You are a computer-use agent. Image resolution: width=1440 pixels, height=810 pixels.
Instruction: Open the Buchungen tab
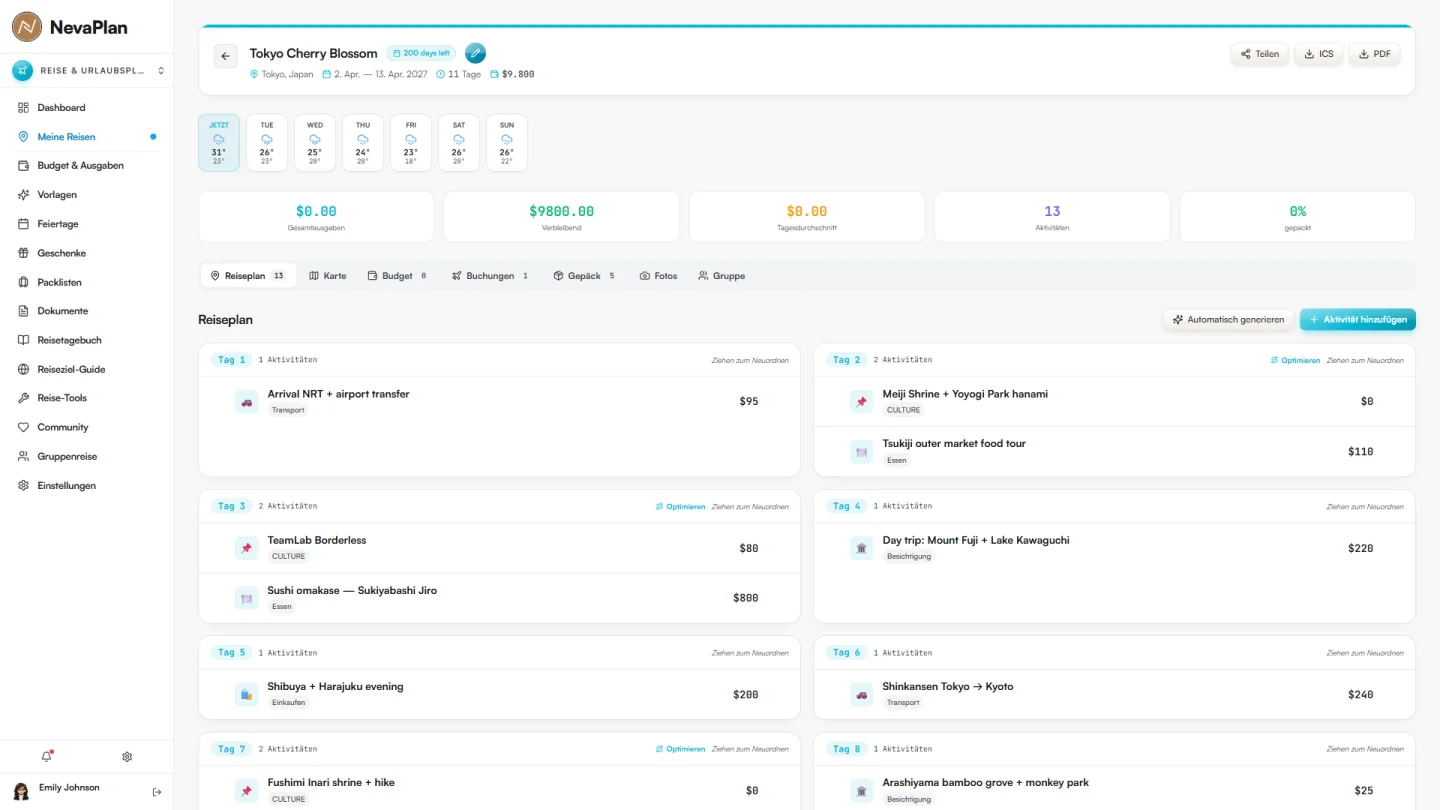point(490,276)
